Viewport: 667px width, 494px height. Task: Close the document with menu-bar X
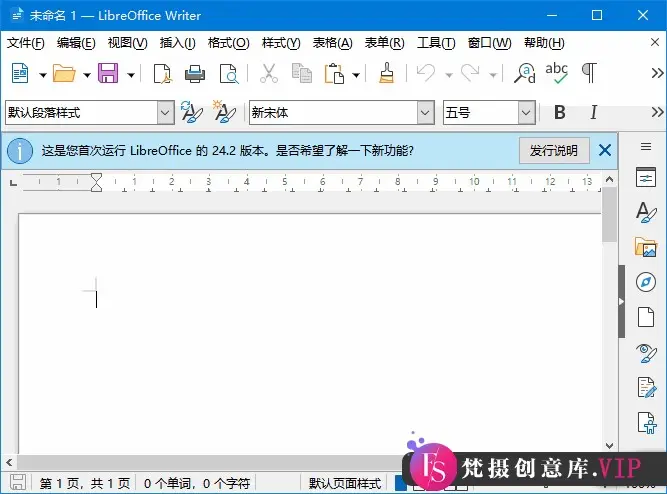coord(655,42)
